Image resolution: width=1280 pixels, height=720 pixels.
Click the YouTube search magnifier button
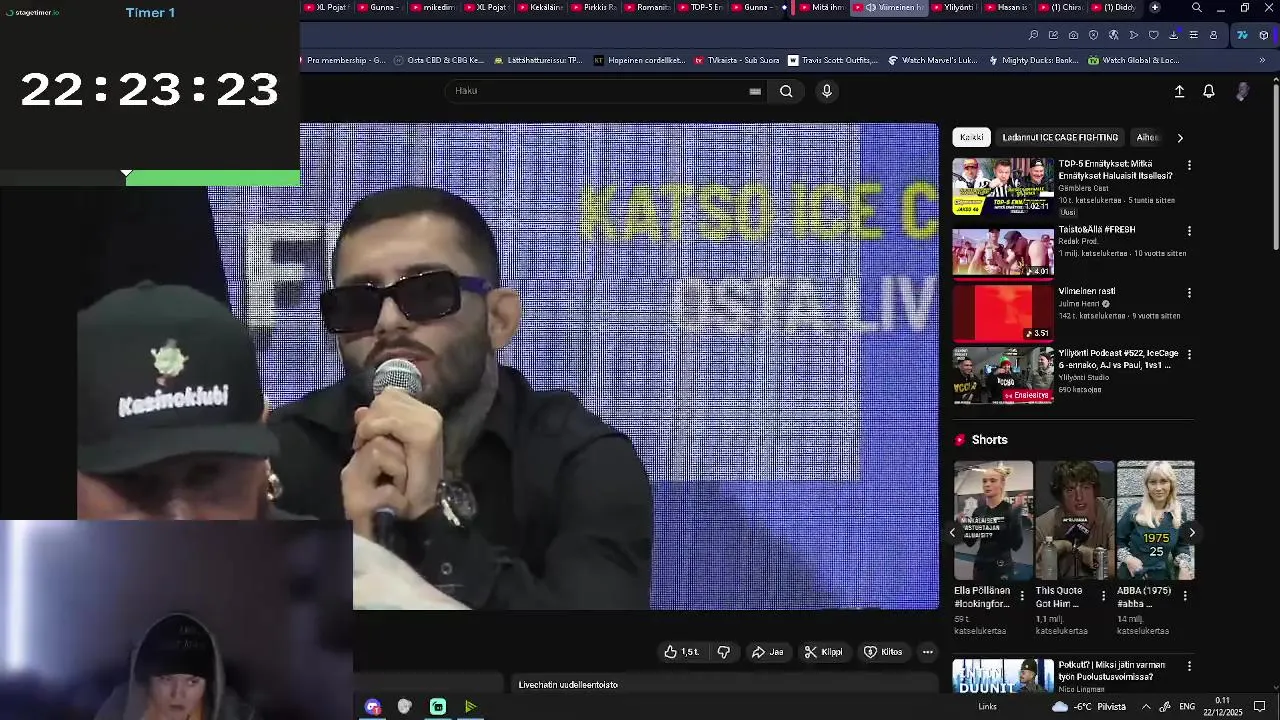coord(786,91)
